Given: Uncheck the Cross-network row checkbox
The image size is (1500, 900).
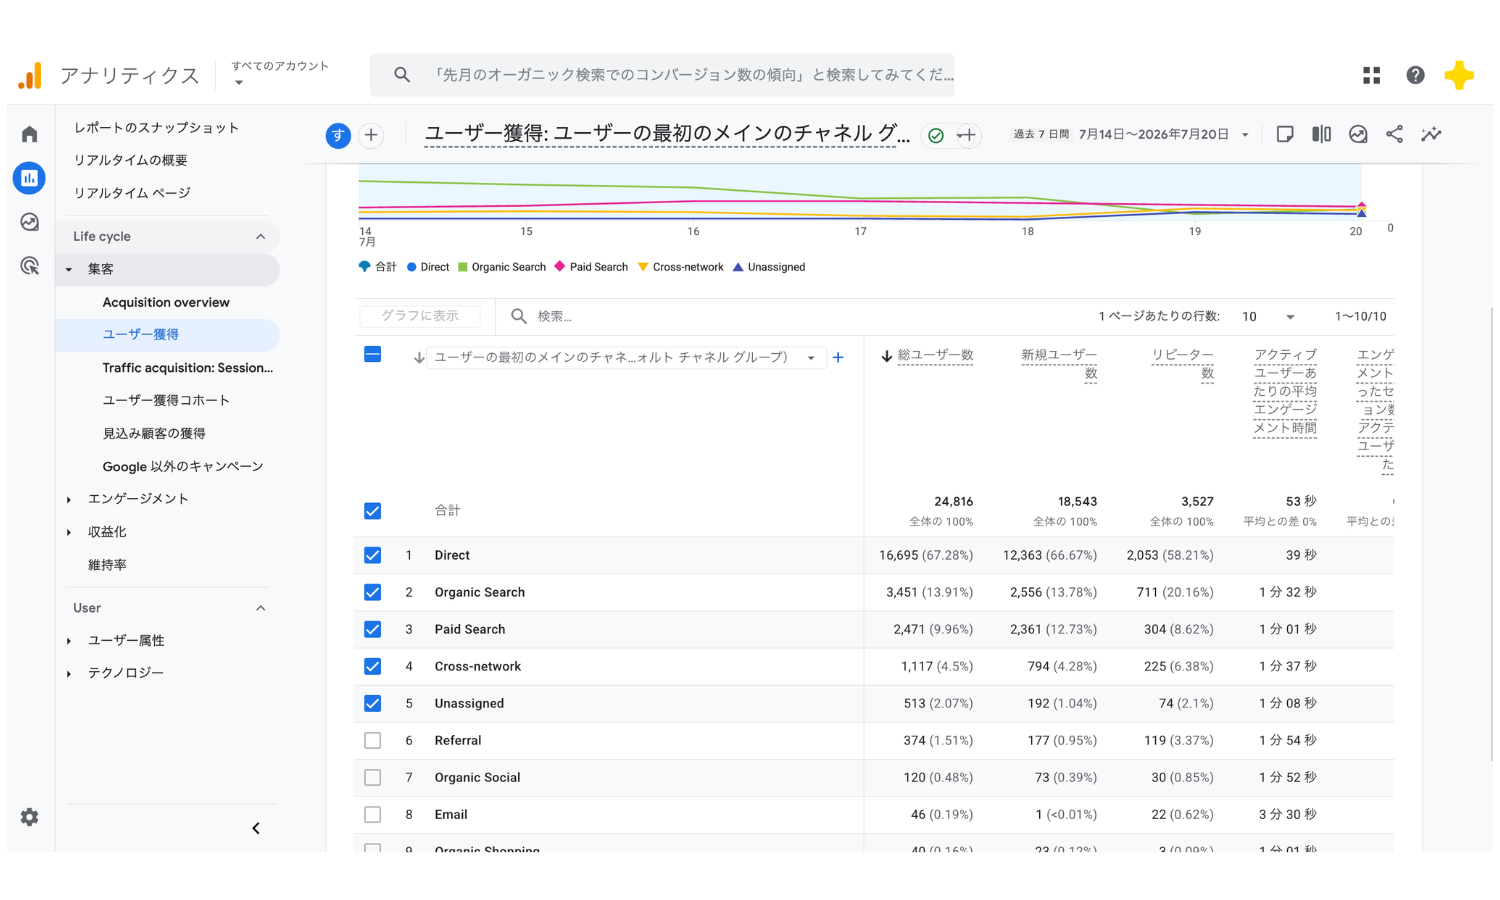Looking at the screenshot, I should (x=372, y=666).
